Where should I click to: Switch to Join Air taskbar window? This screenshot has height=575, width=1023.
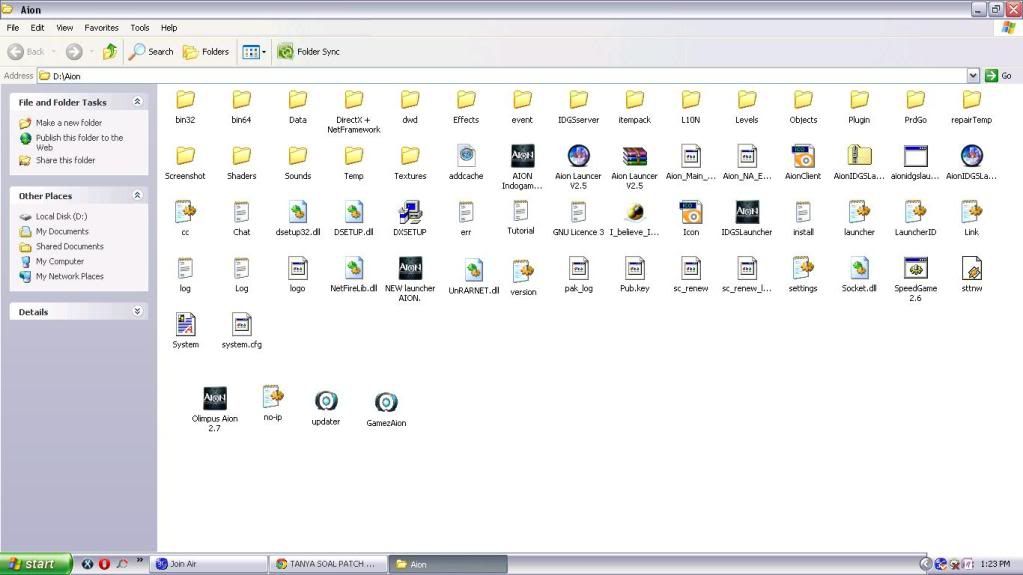(209, 564)
